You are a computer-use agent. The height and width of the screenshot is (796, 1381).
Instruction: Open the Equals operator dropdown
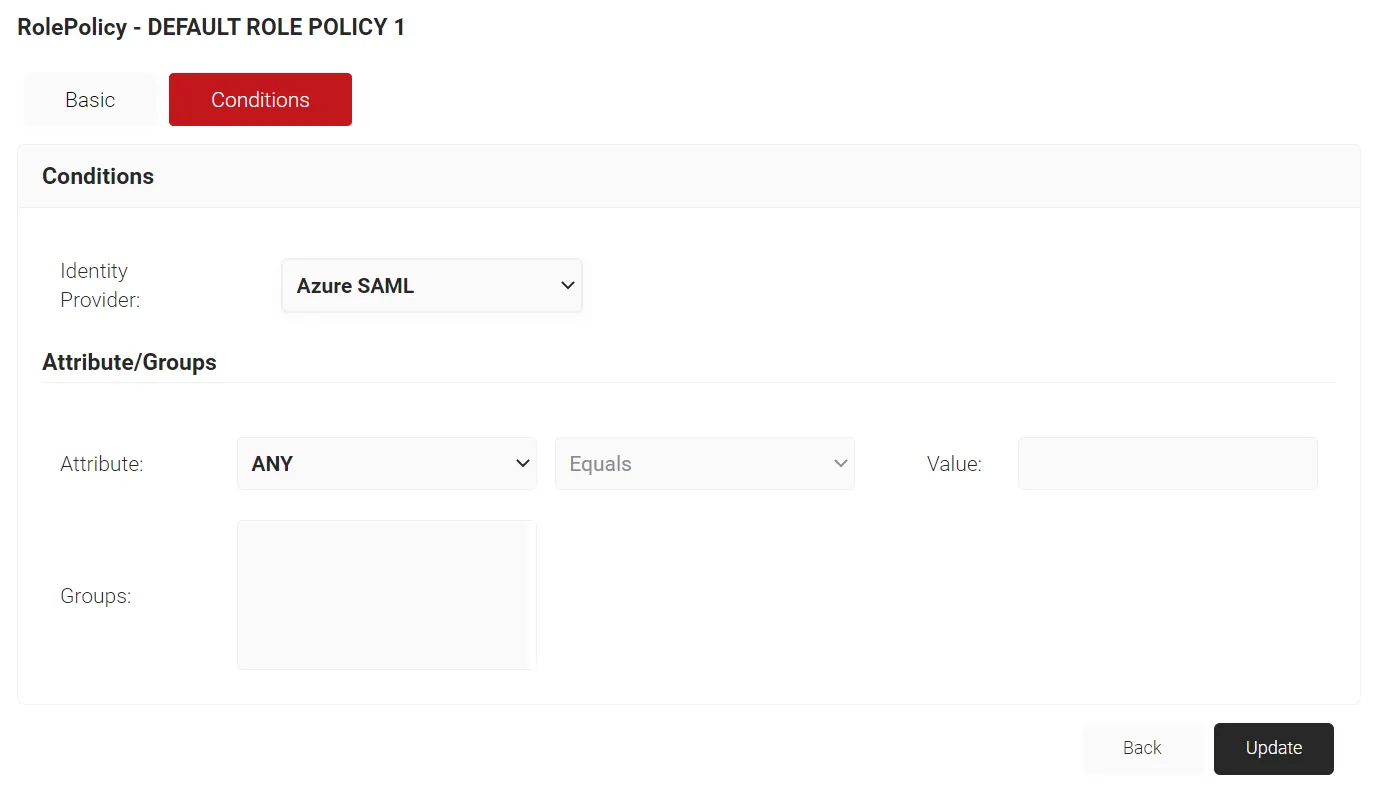(x=705, y=464)
